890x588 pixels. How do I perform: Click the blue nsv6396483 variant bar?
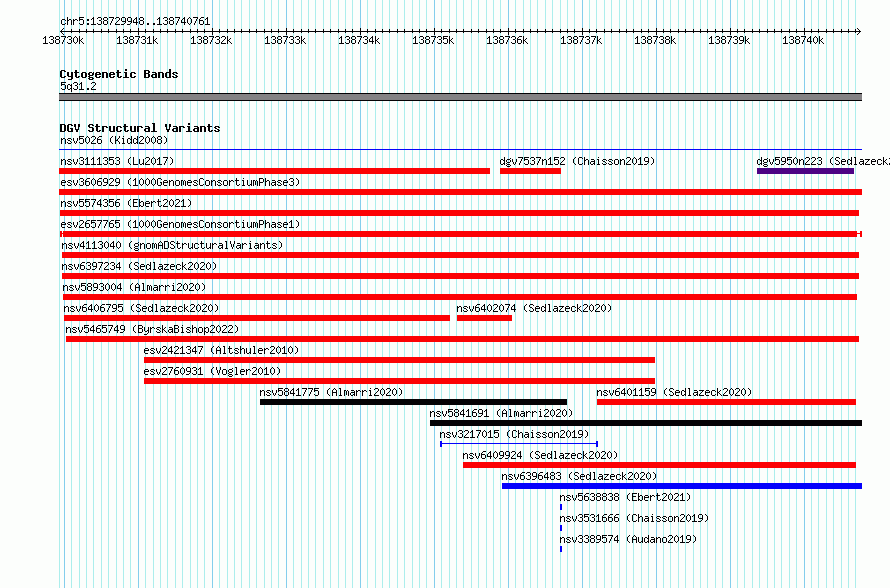click(x=682, y=486)
